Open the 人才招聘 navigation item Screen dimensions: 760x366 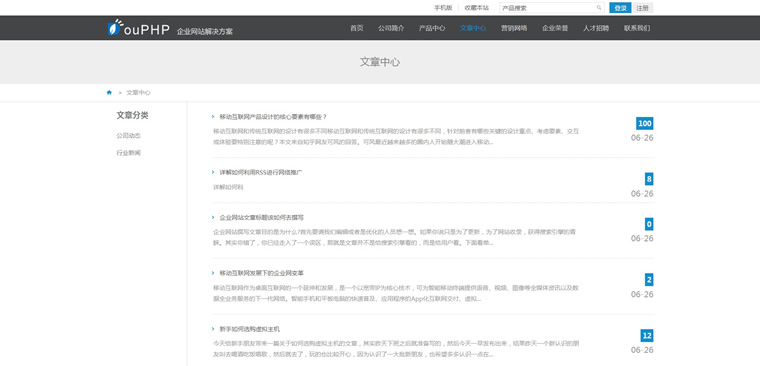click(x=596, y=28)
